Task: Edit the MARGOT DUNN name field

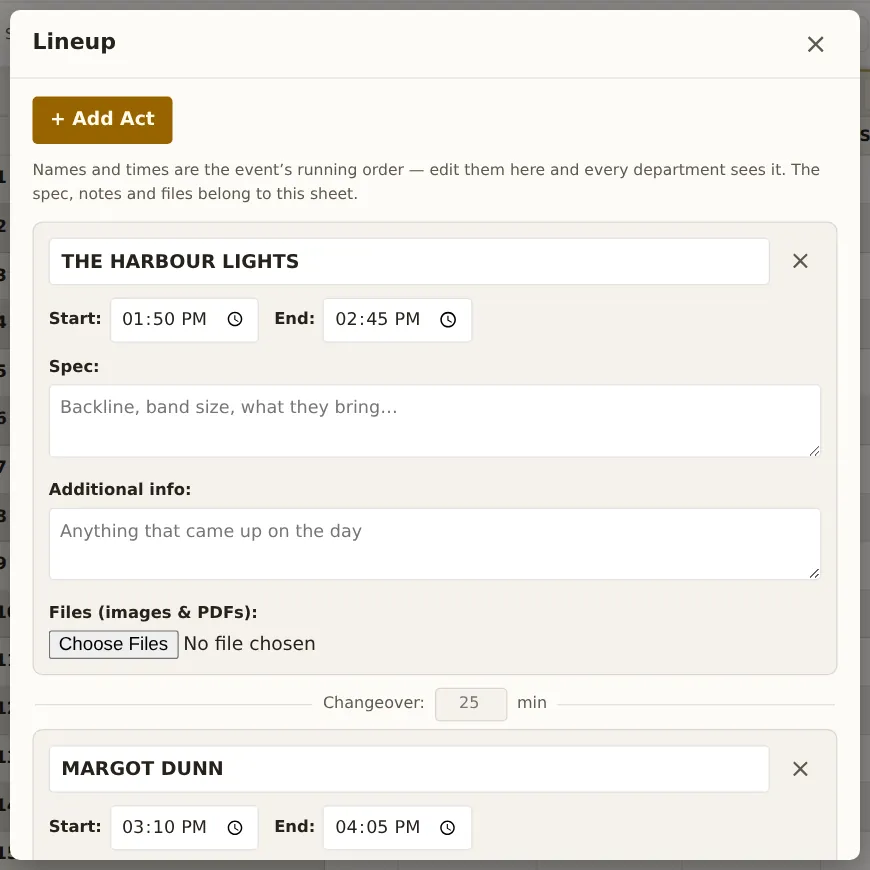Action: (x=409, y=769)
